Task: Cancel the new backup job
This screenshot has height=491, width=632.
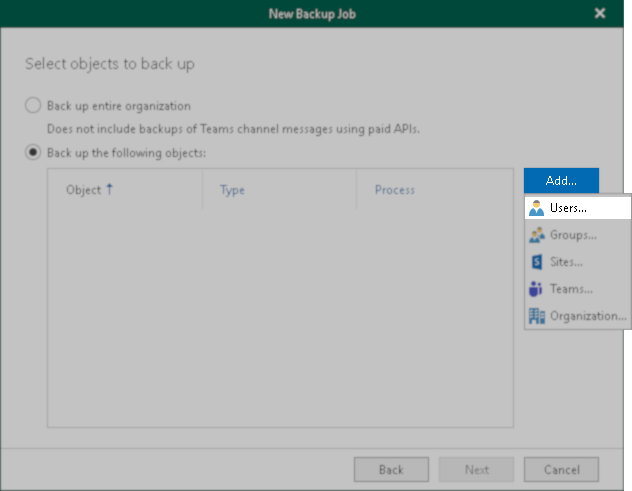Action: (x=561, y=470)
